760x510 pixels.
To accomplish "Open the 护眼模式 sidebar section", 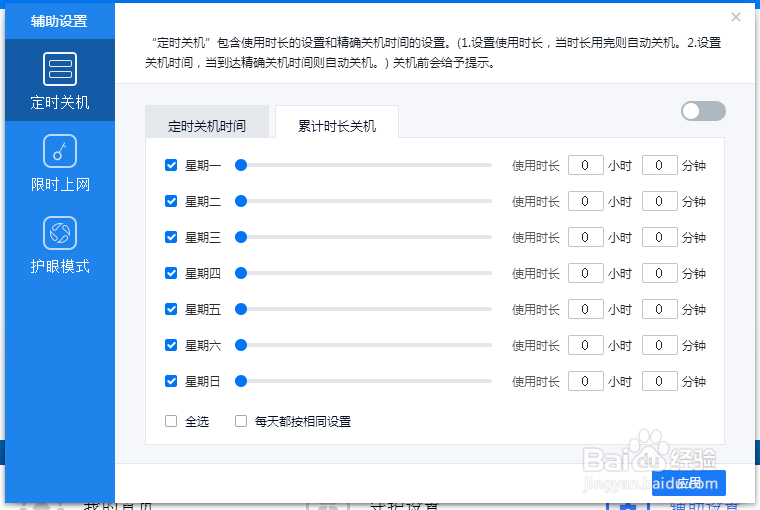I will [60, 245].
